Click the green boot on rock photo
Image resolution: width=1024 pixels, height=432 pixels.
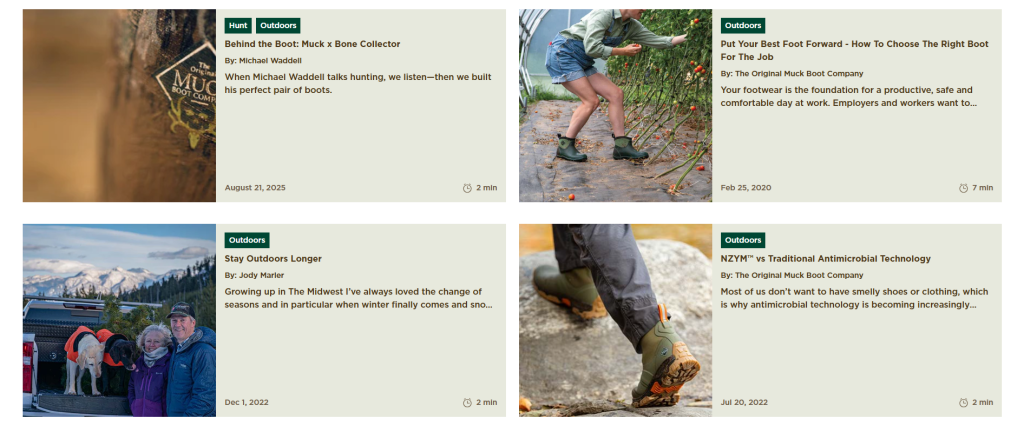pos(615,320)
